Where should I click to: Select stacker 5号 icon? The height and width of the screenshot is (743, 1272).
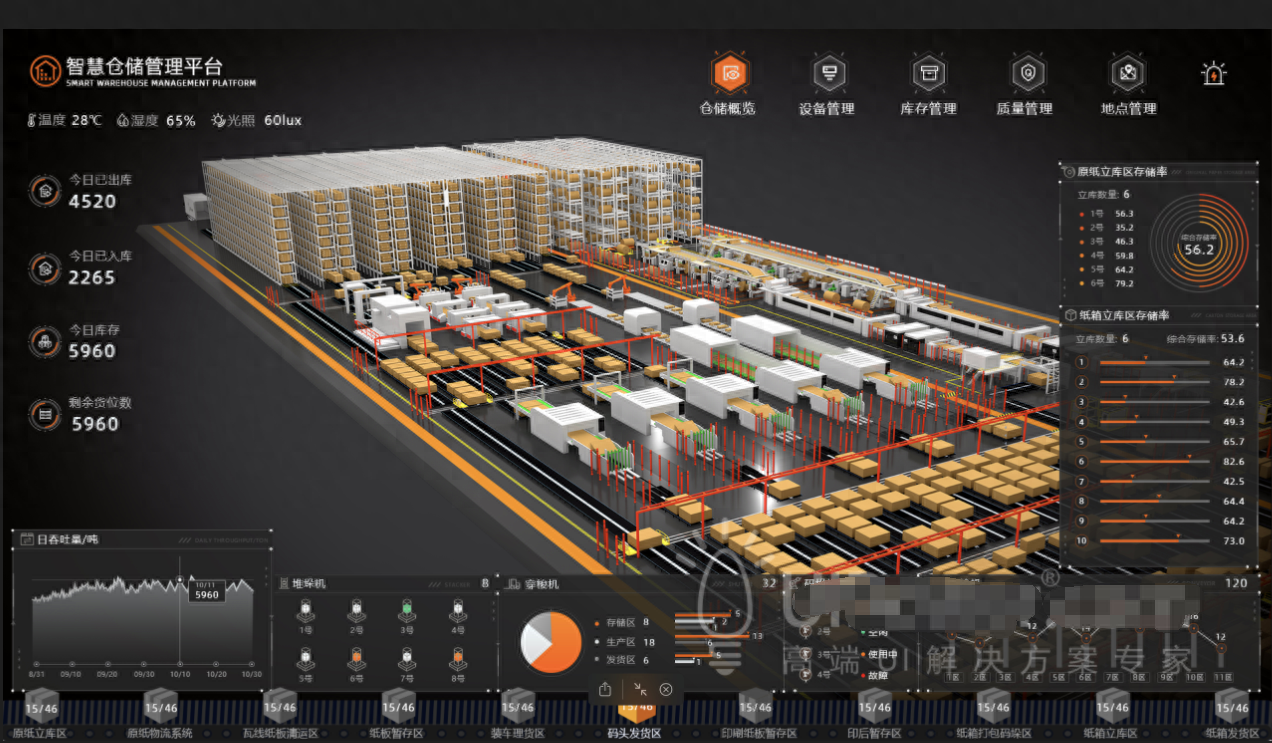[305, 658]
